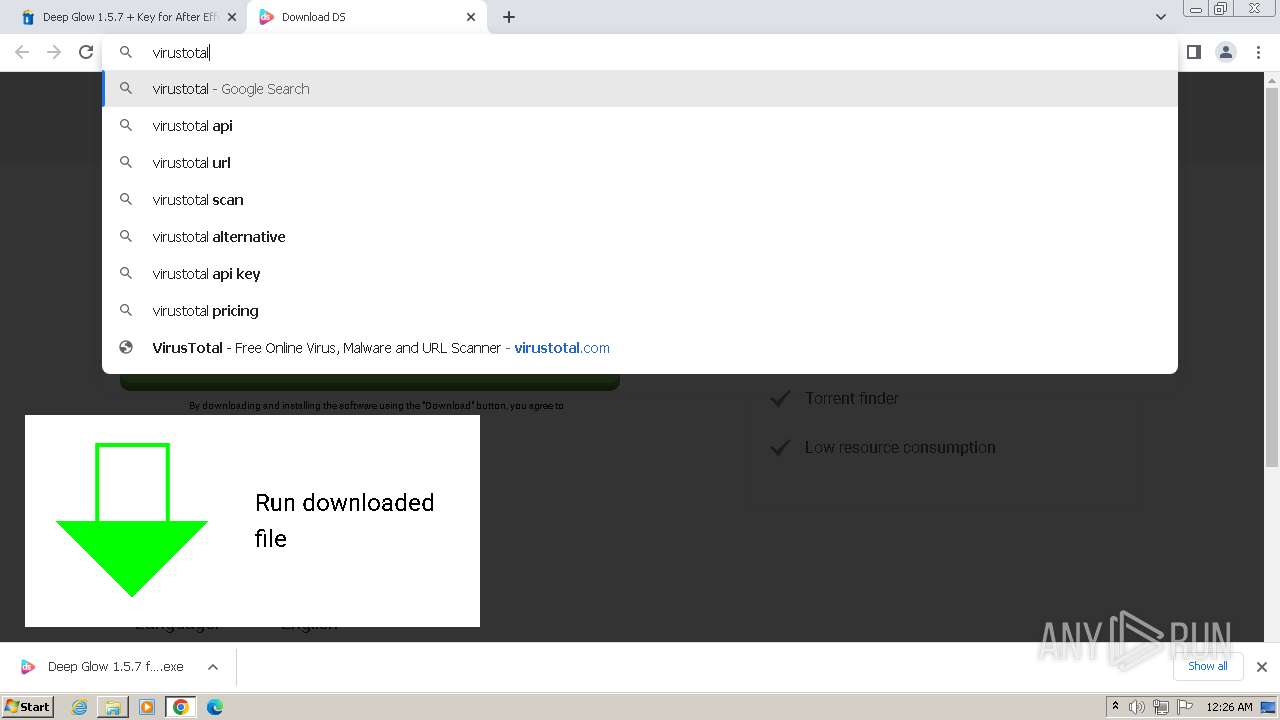This screenshot has height=720, width=1280.
Task: Open the Chrome side panel icon
Action: (x=1193, y=52)
